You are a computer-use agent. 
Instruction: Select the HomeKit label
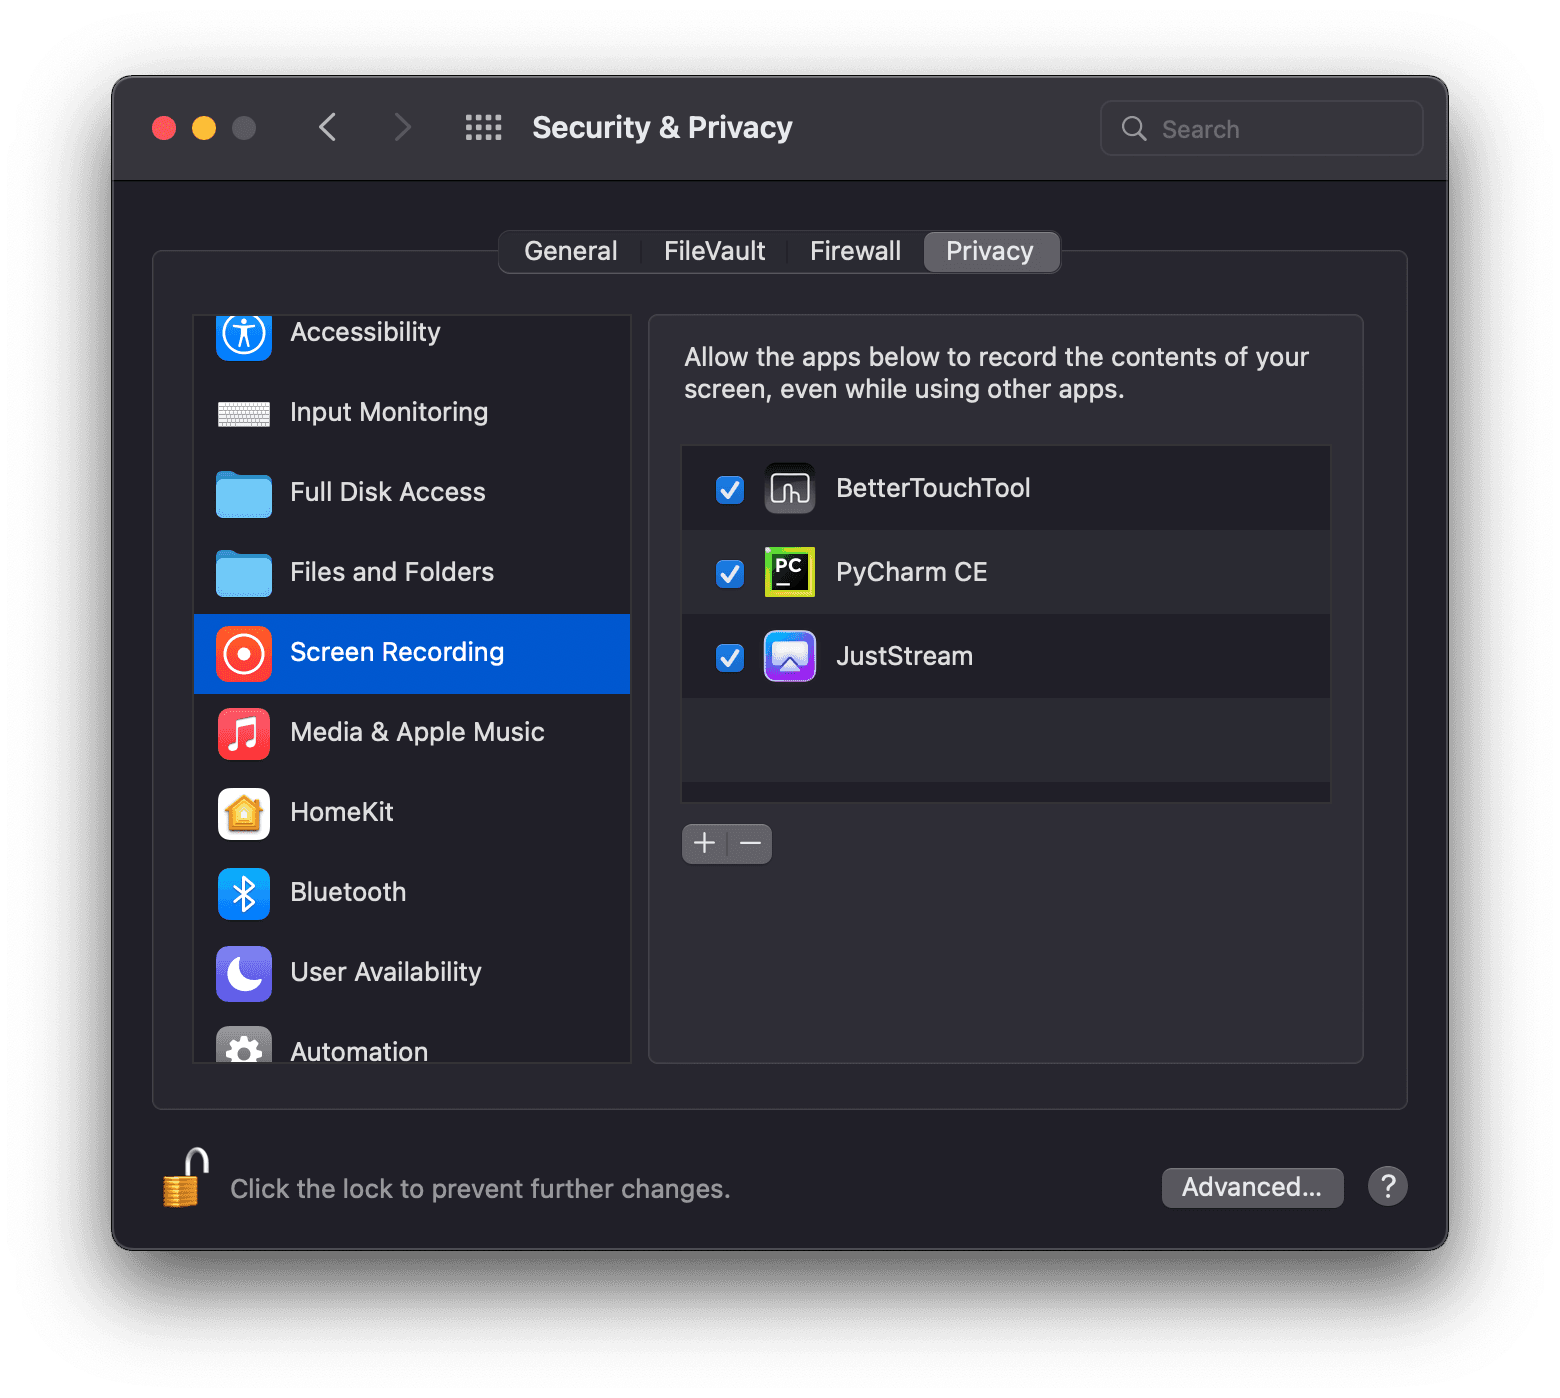(342, 812)
